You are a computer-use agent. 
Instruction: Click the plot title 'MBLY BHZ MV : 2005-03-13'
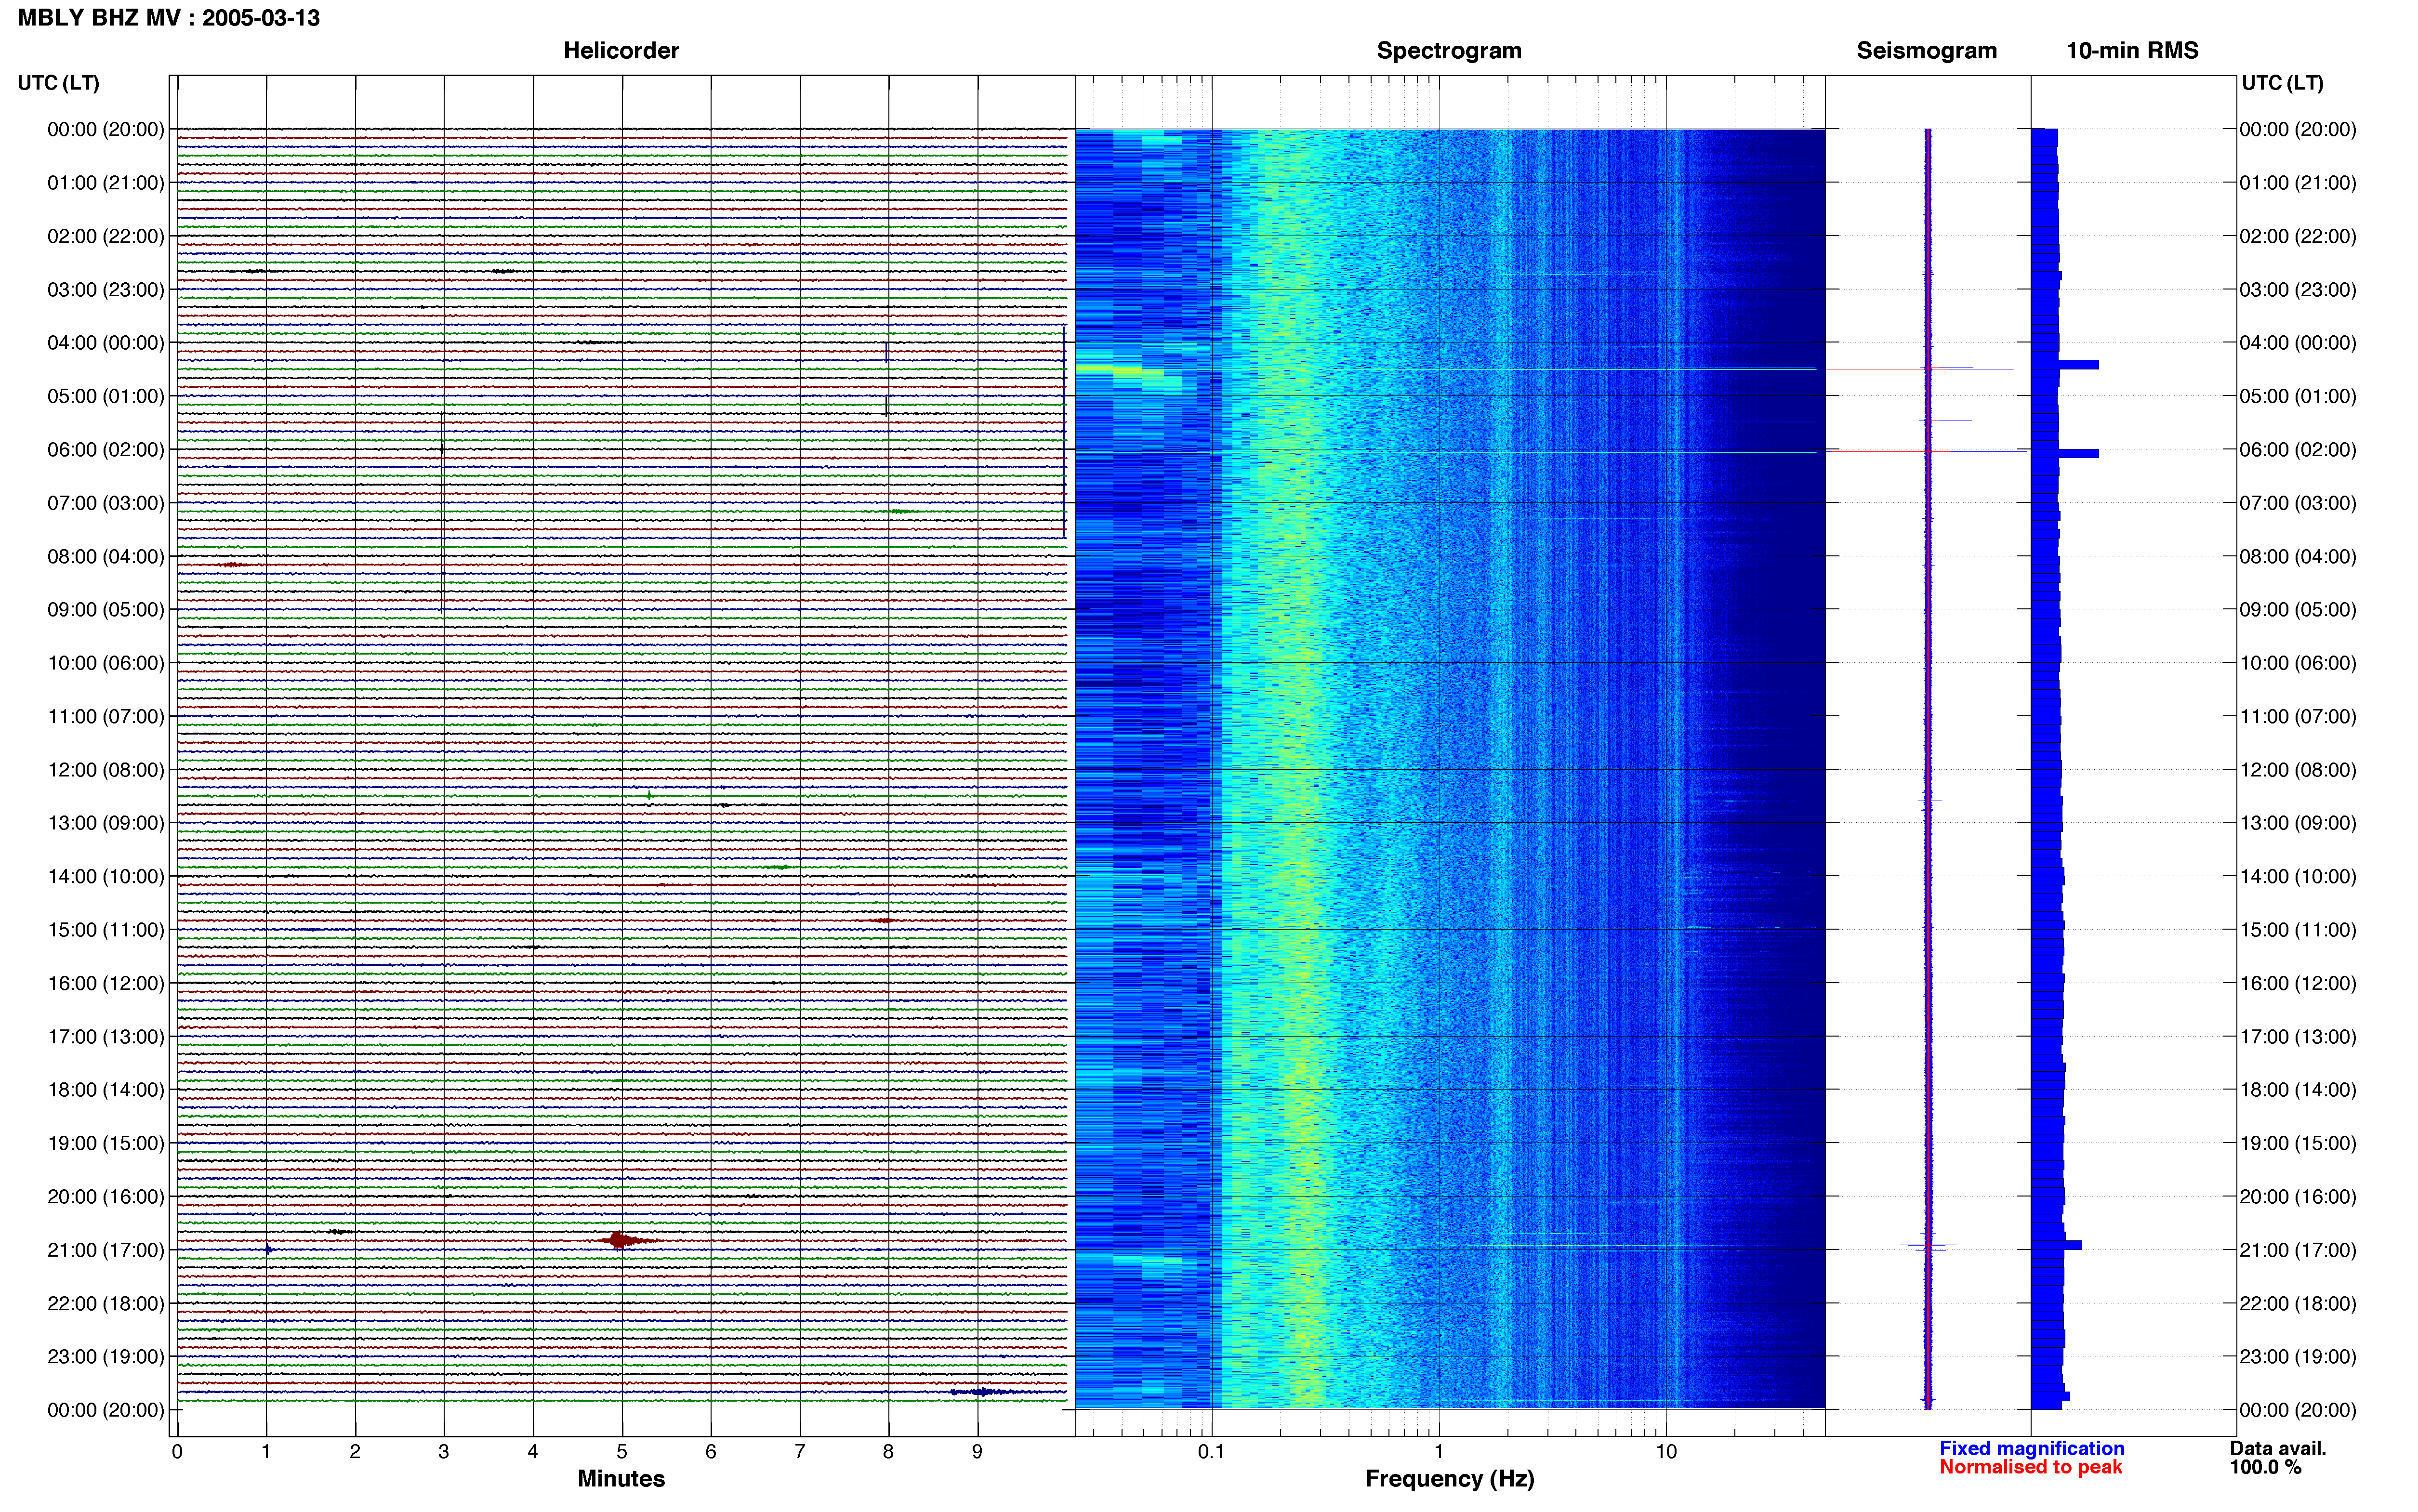tap(169, 18)
